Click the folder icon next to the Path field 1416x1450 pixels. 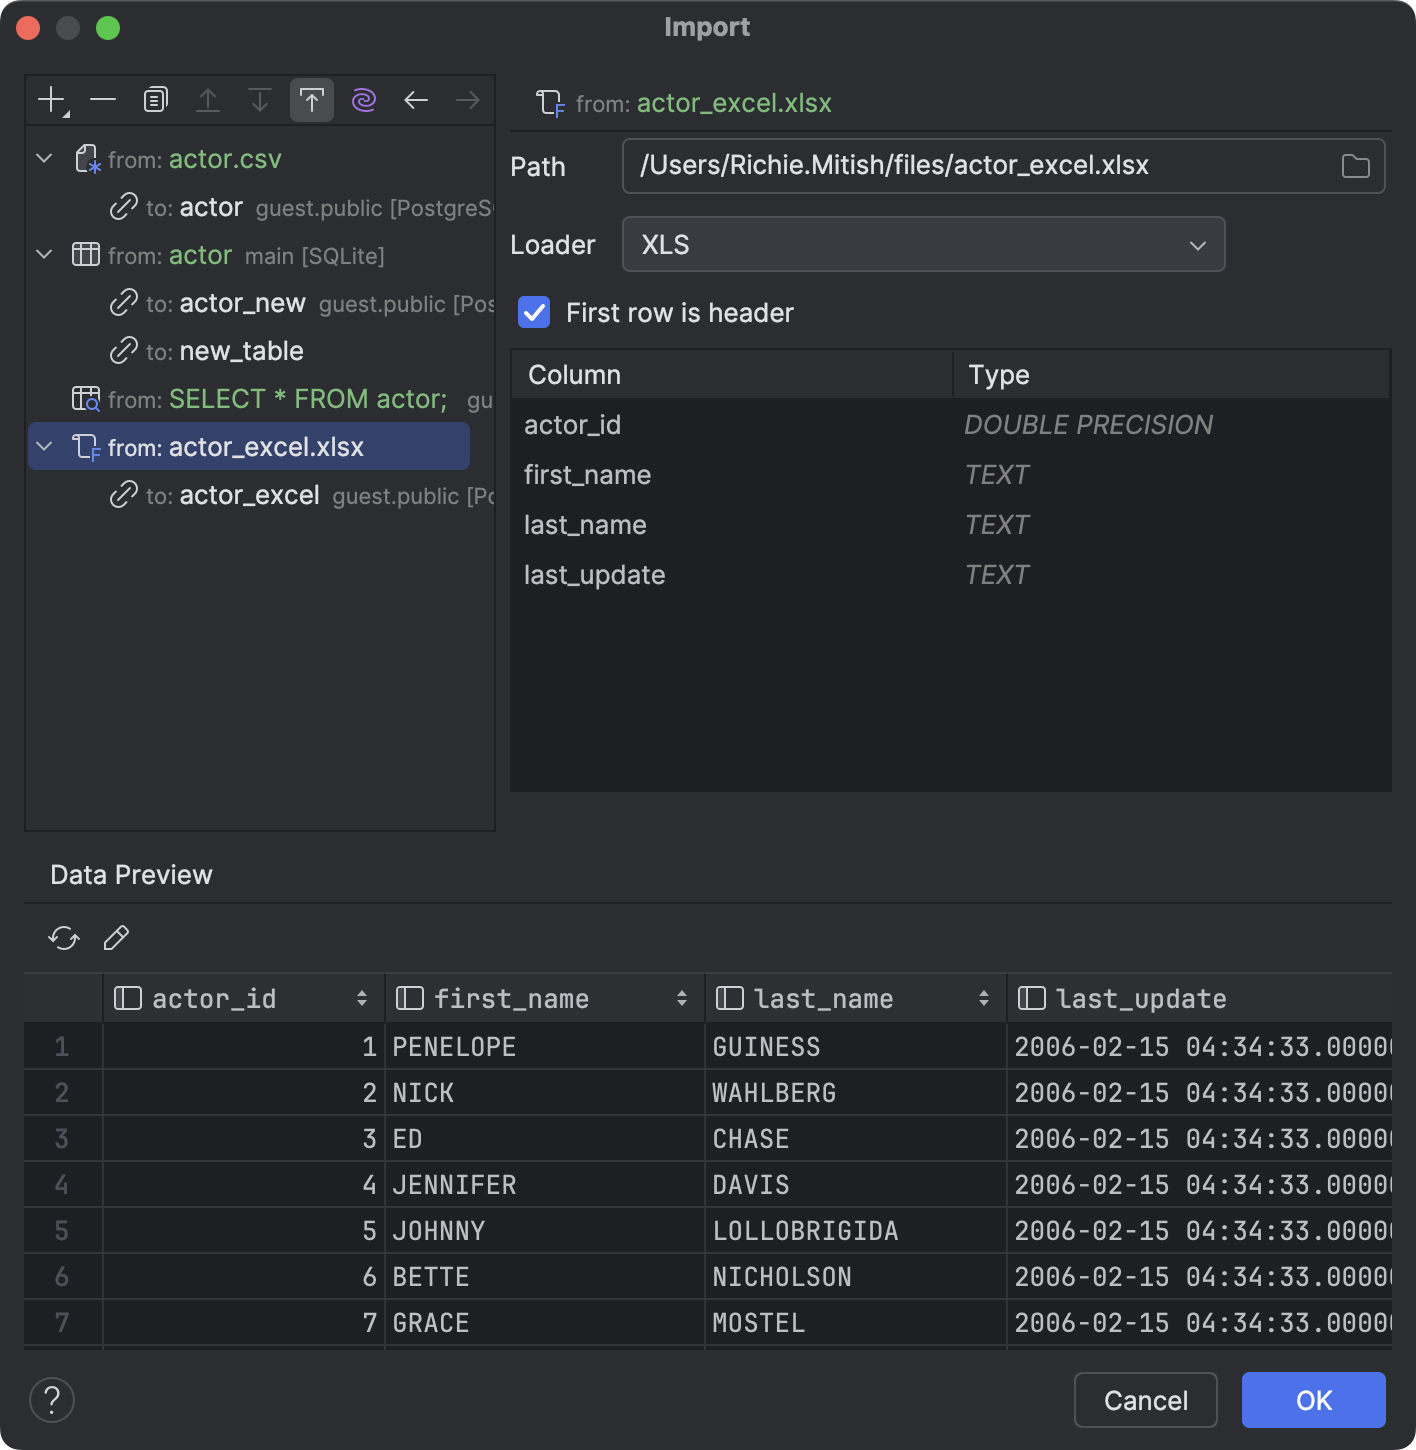click(x=1356, y=166)
